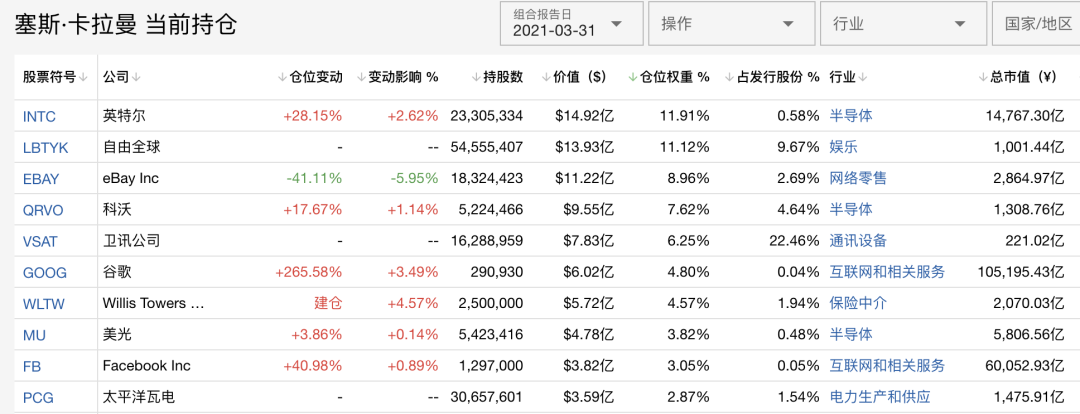Sort table by 股票符号 column

coord(55,77)
